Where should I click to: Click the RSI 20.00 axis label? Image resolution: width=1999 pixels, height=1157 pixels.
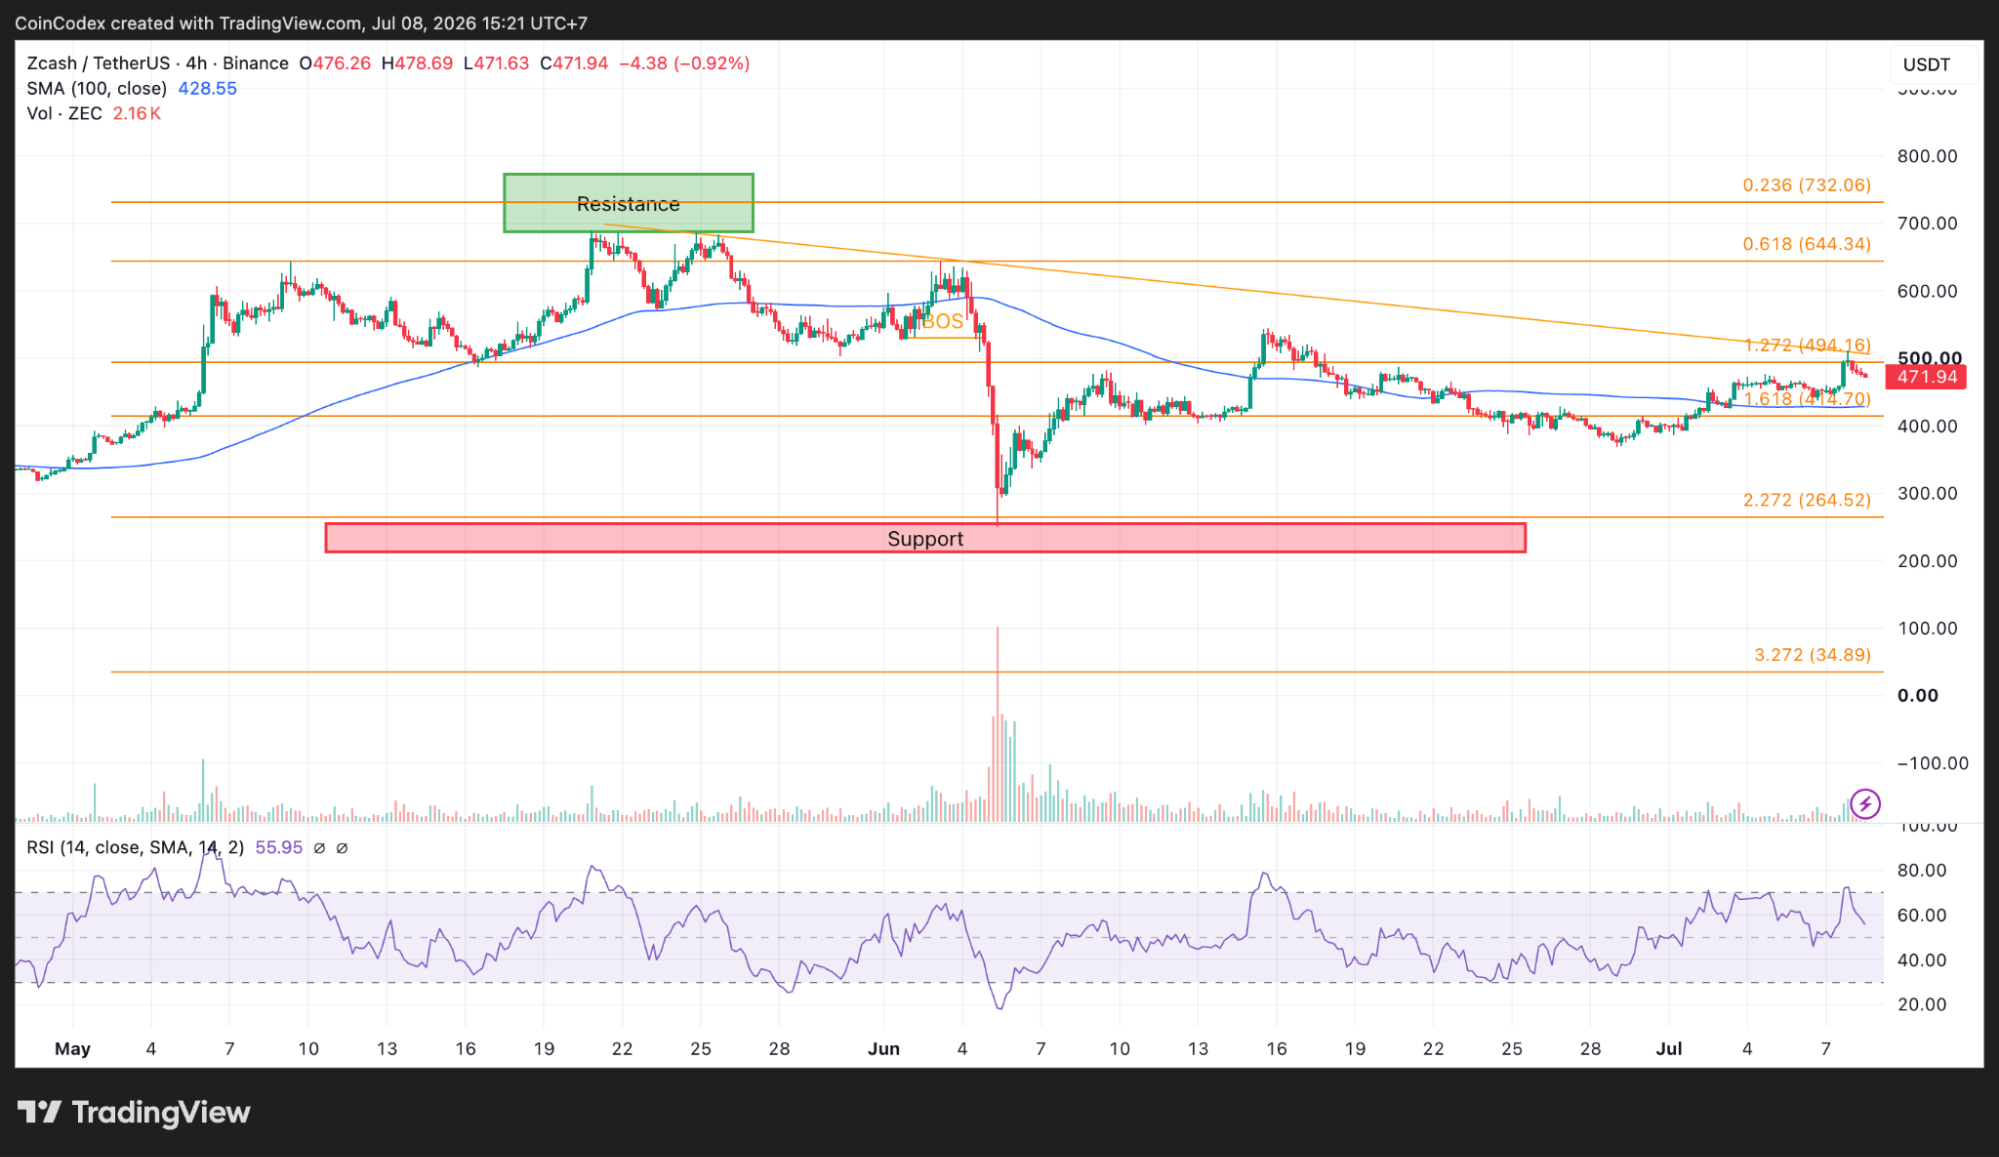tap(1922, 1004)
